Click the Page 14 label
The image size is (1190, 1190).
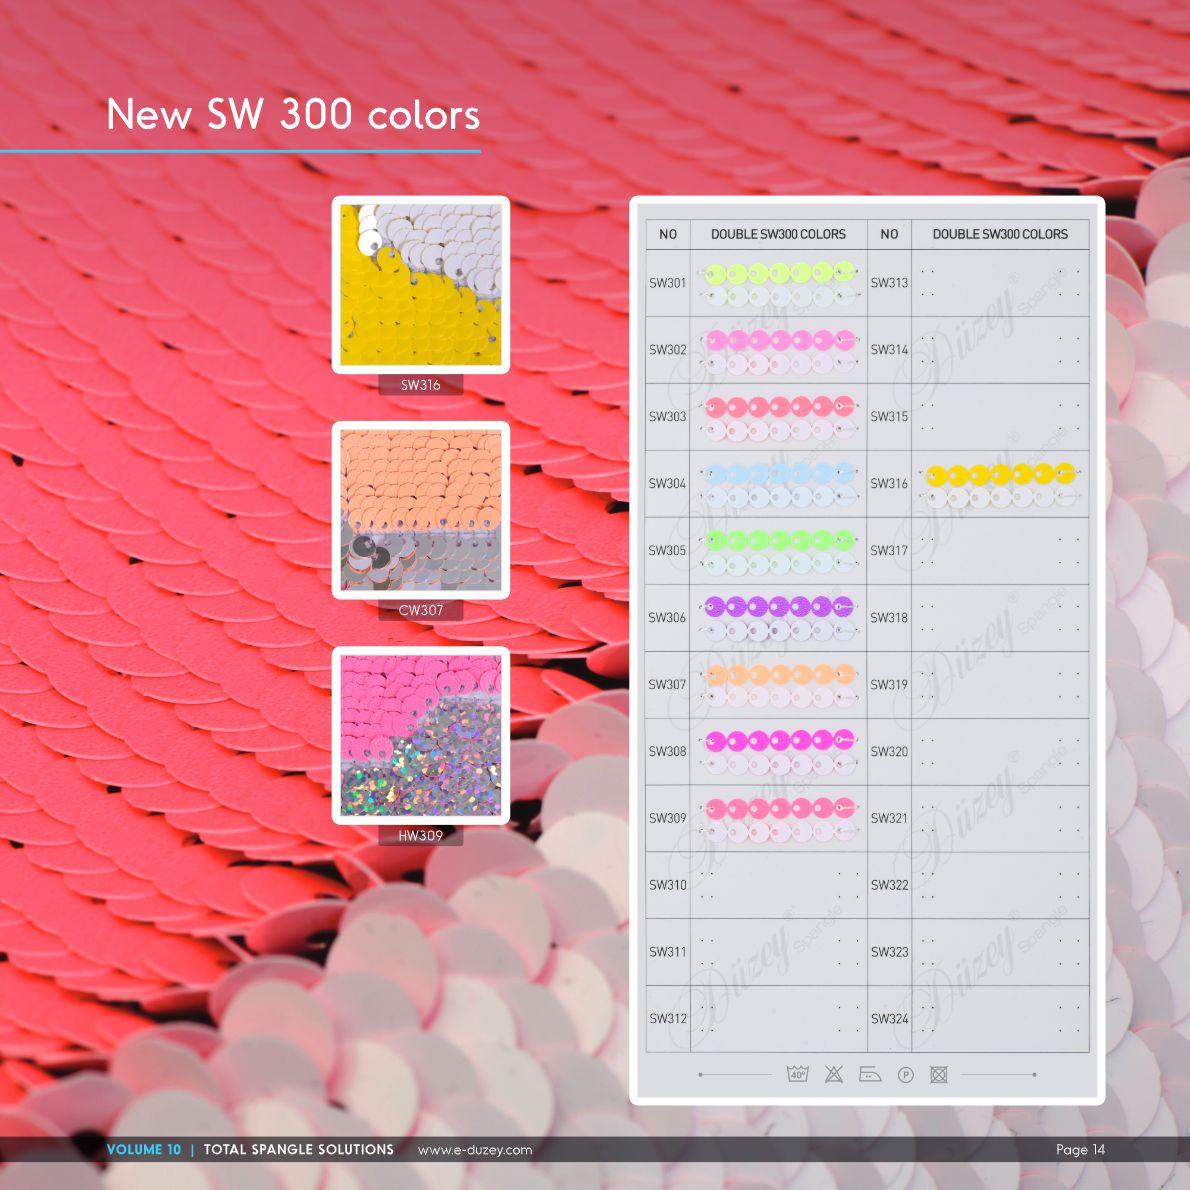click(1080, 1150)
